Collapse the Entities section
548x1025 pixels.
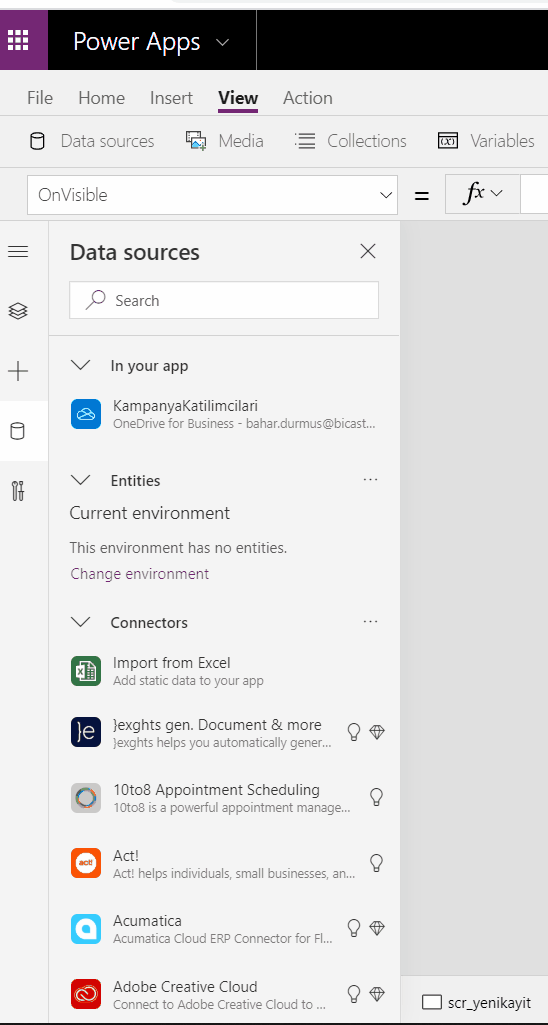[80, 480]
